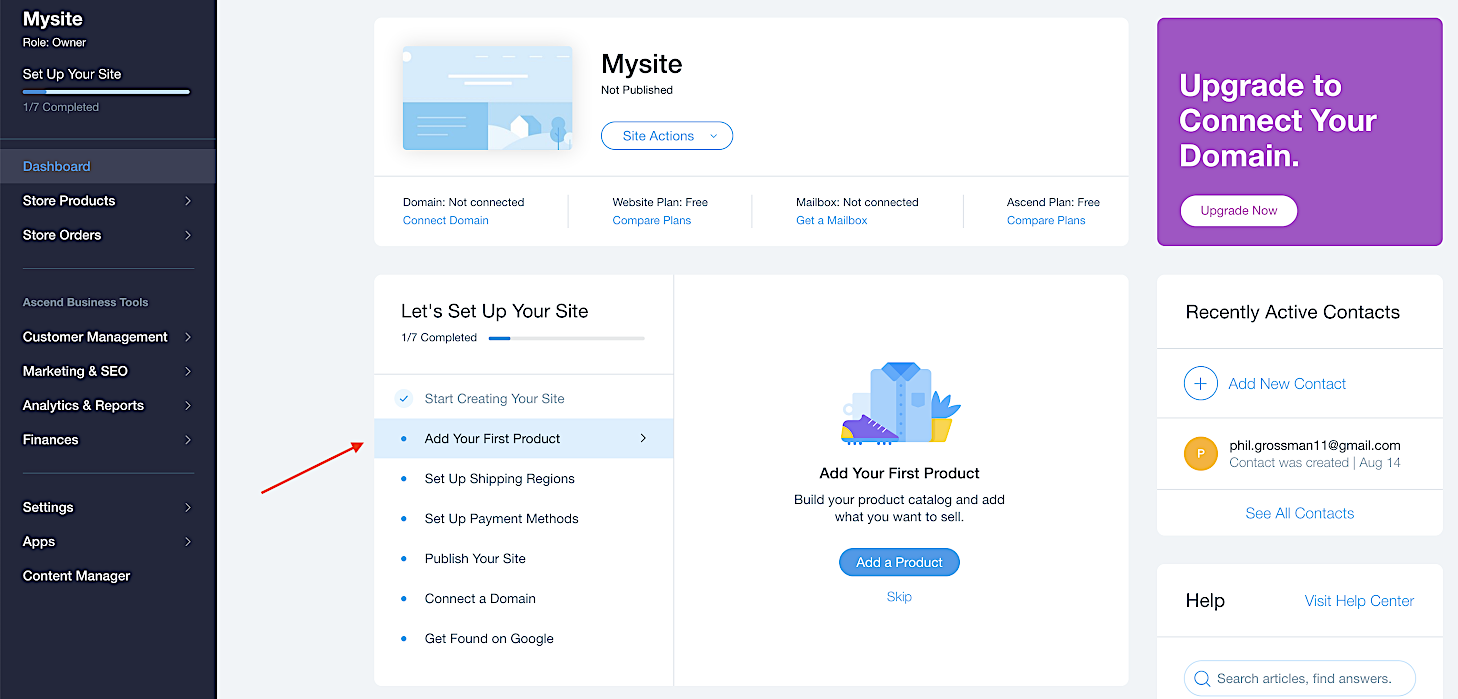Image resolution: width=1458 pixels, height=699 pixels.
Task: Click the search magnifier icon in Help
Action: pos(1202,679)
